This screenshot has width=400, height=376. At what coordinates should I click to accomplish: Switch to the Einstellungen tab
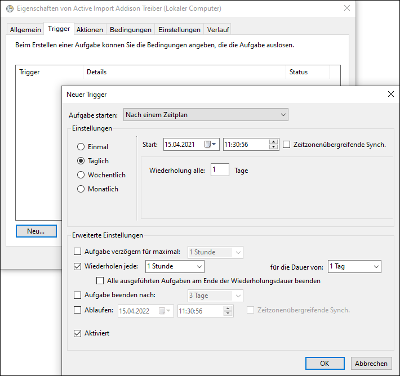(179, 30)
